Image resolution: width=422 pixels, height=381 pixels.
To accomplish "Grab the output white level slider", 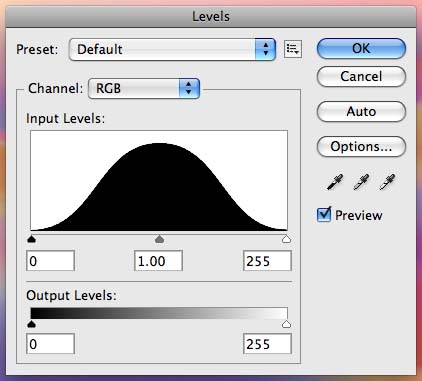I will click(x=286, y=324).
